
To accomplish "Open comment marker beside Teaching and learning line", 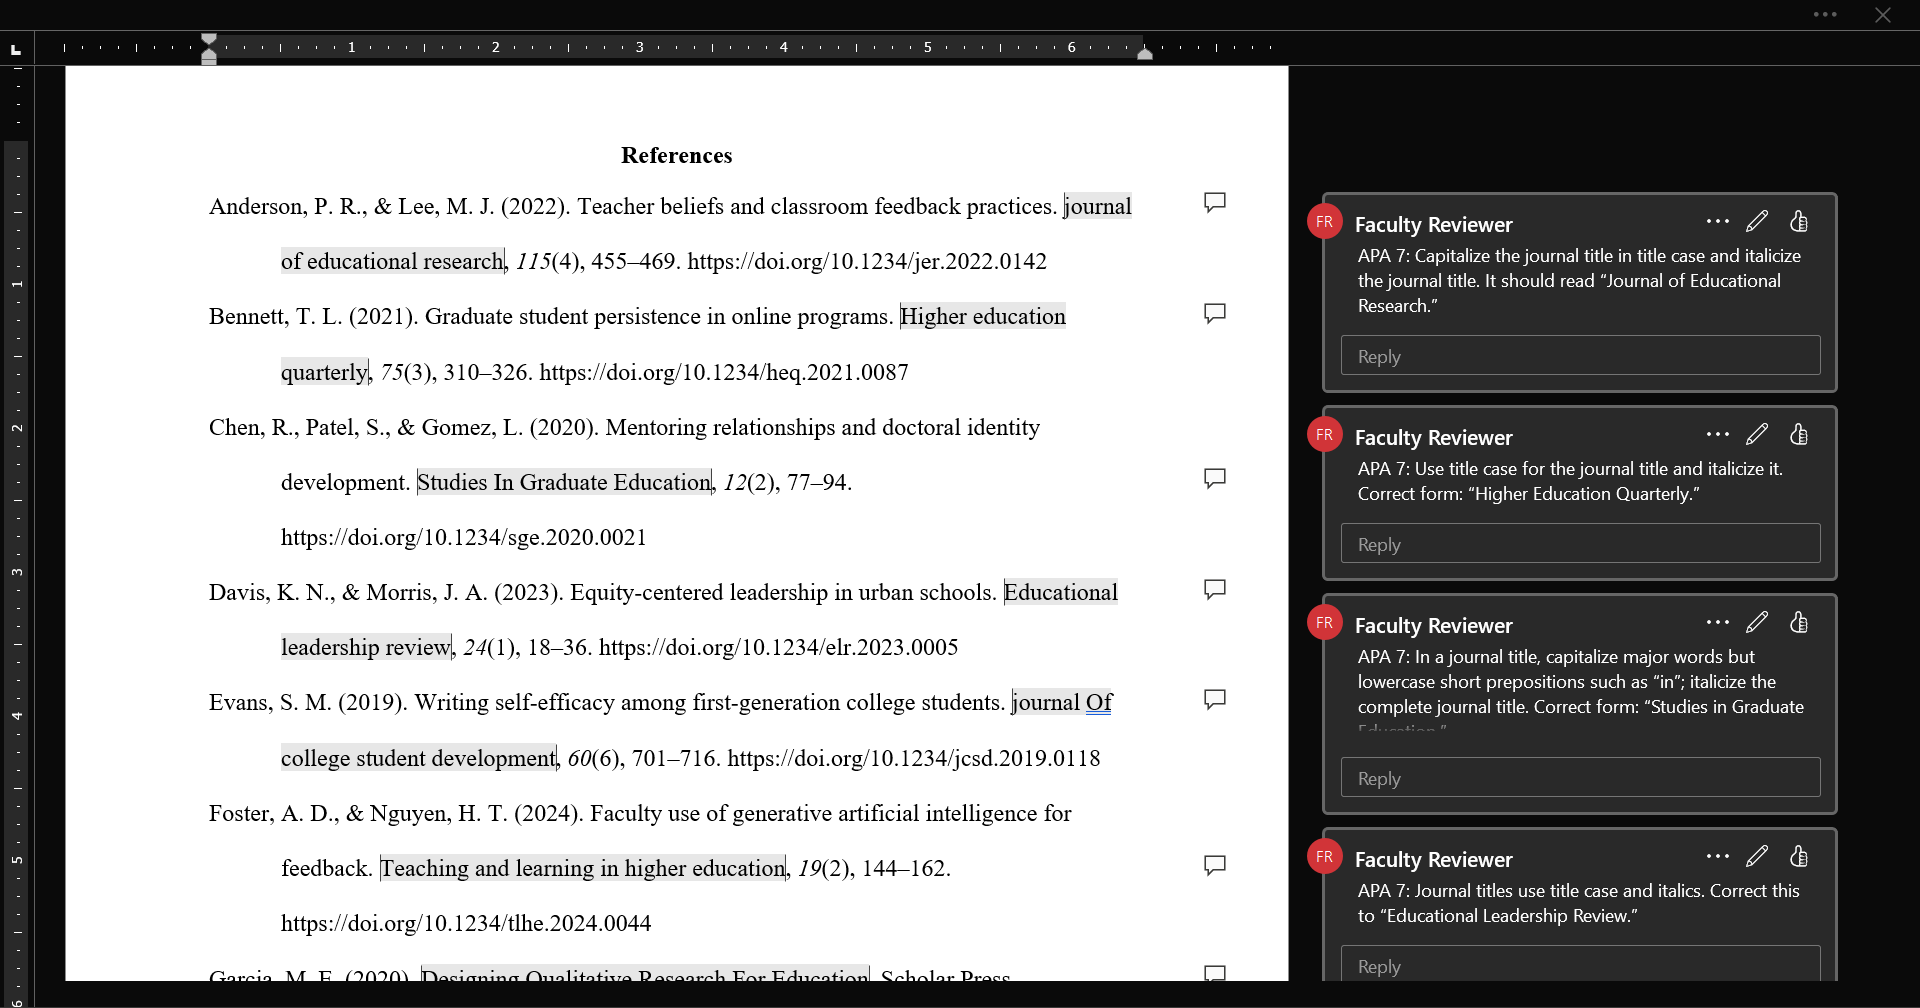I will [1215, 865].
